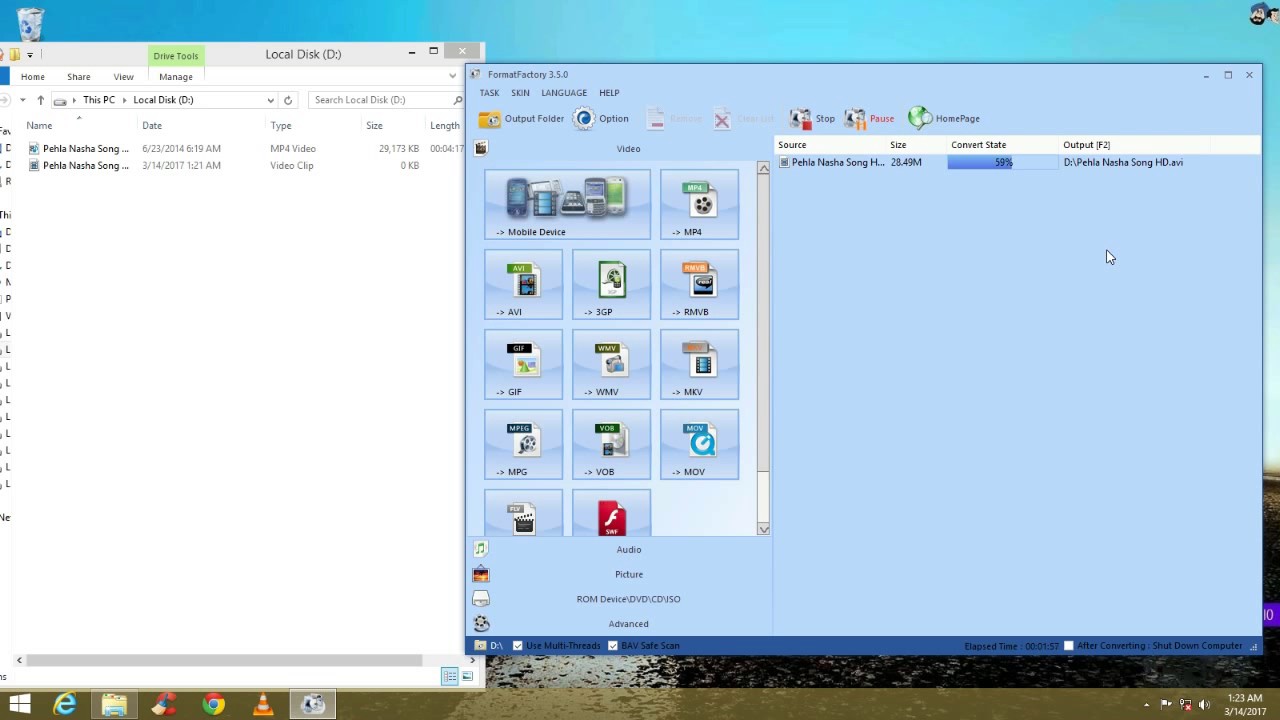
Task: Select the Video Clip Pehla Nasha Song file
Action: tap(245, 165)
